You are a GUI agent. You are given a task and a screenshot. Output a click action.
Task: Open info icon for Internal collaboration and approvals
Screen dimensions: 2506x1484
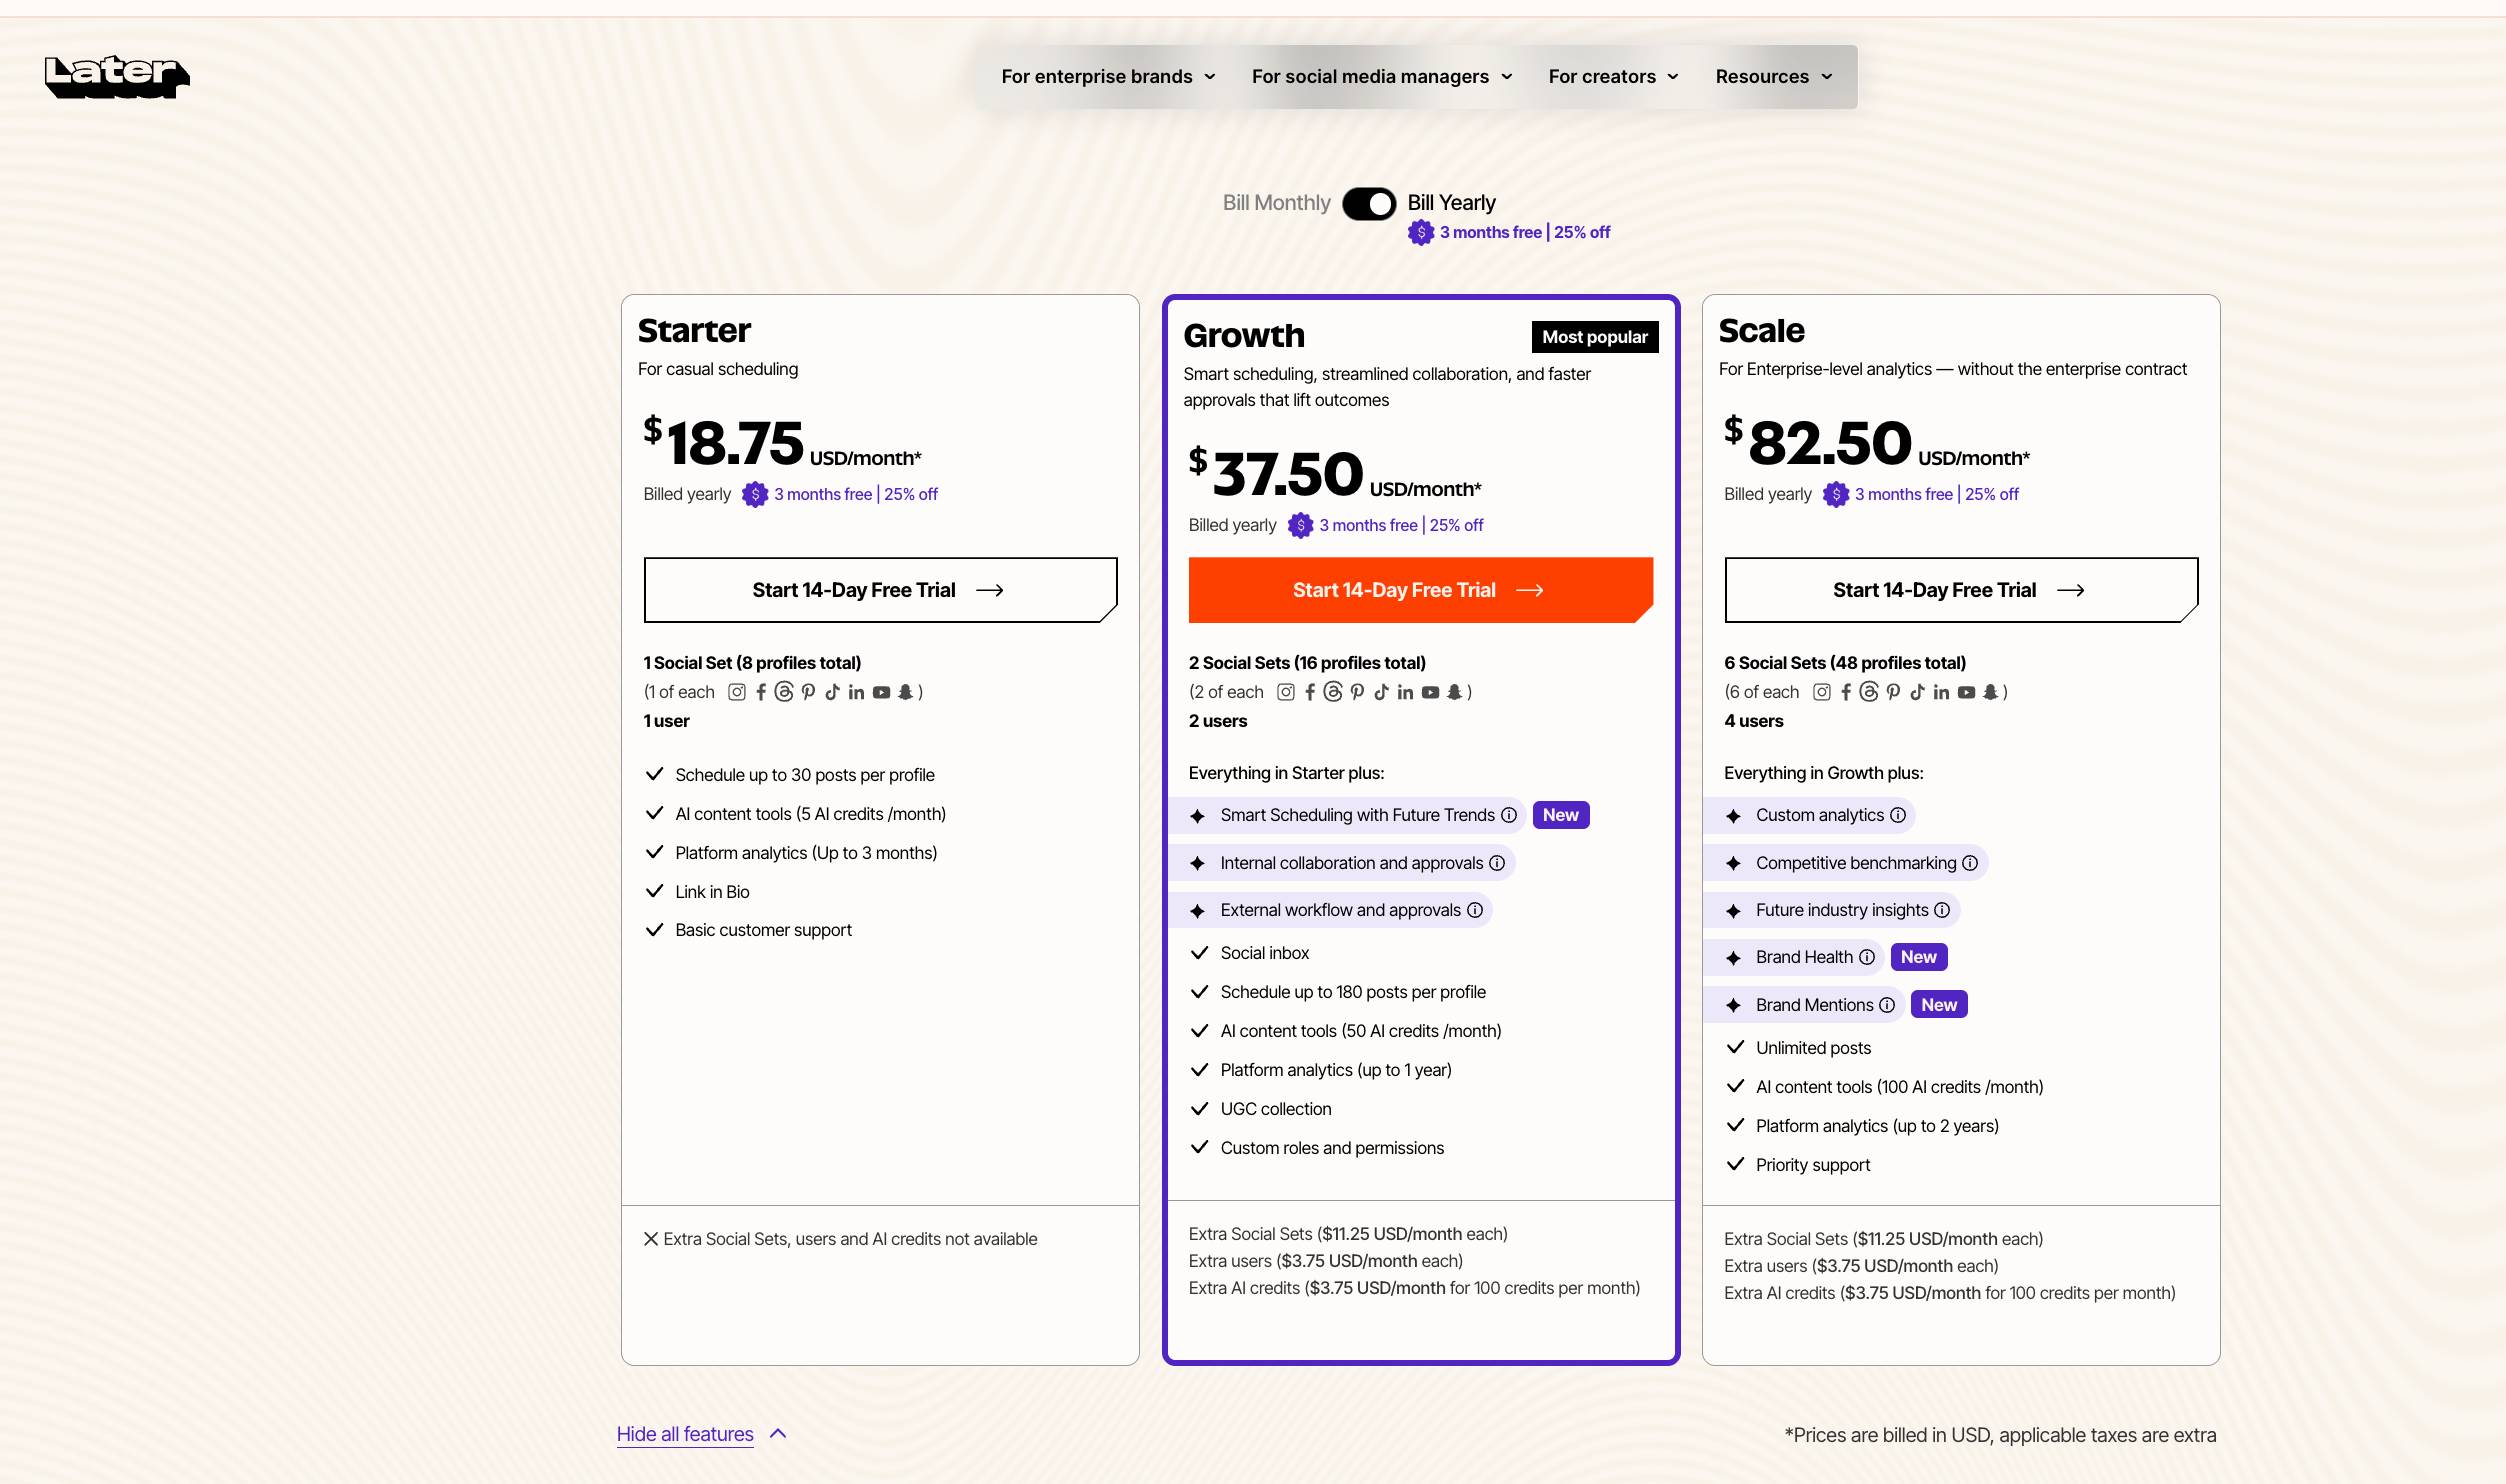1497,863
